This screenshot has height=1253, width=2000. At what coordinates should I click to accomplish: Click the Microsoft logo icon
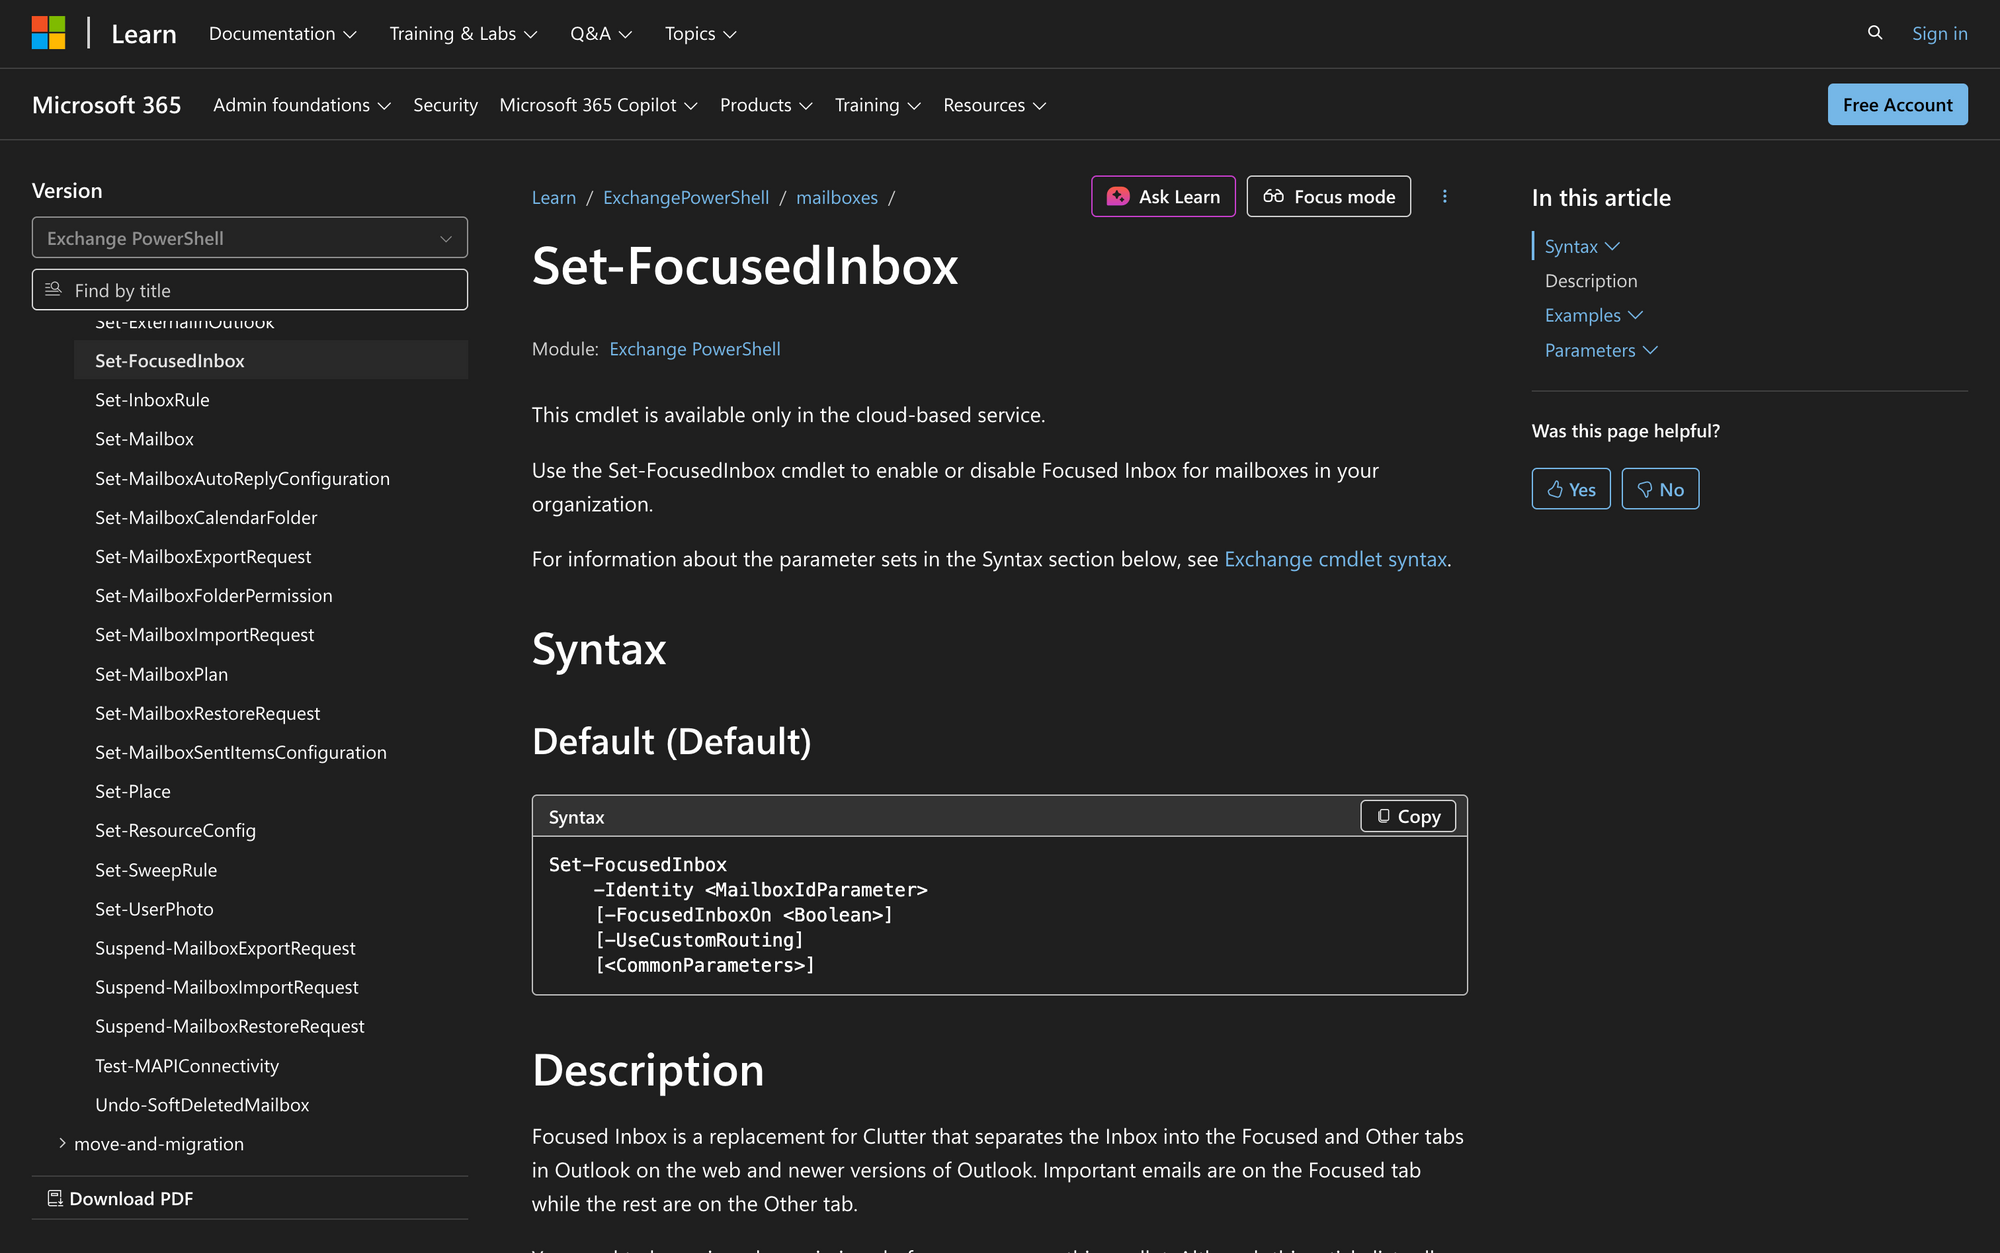[47, 31]
